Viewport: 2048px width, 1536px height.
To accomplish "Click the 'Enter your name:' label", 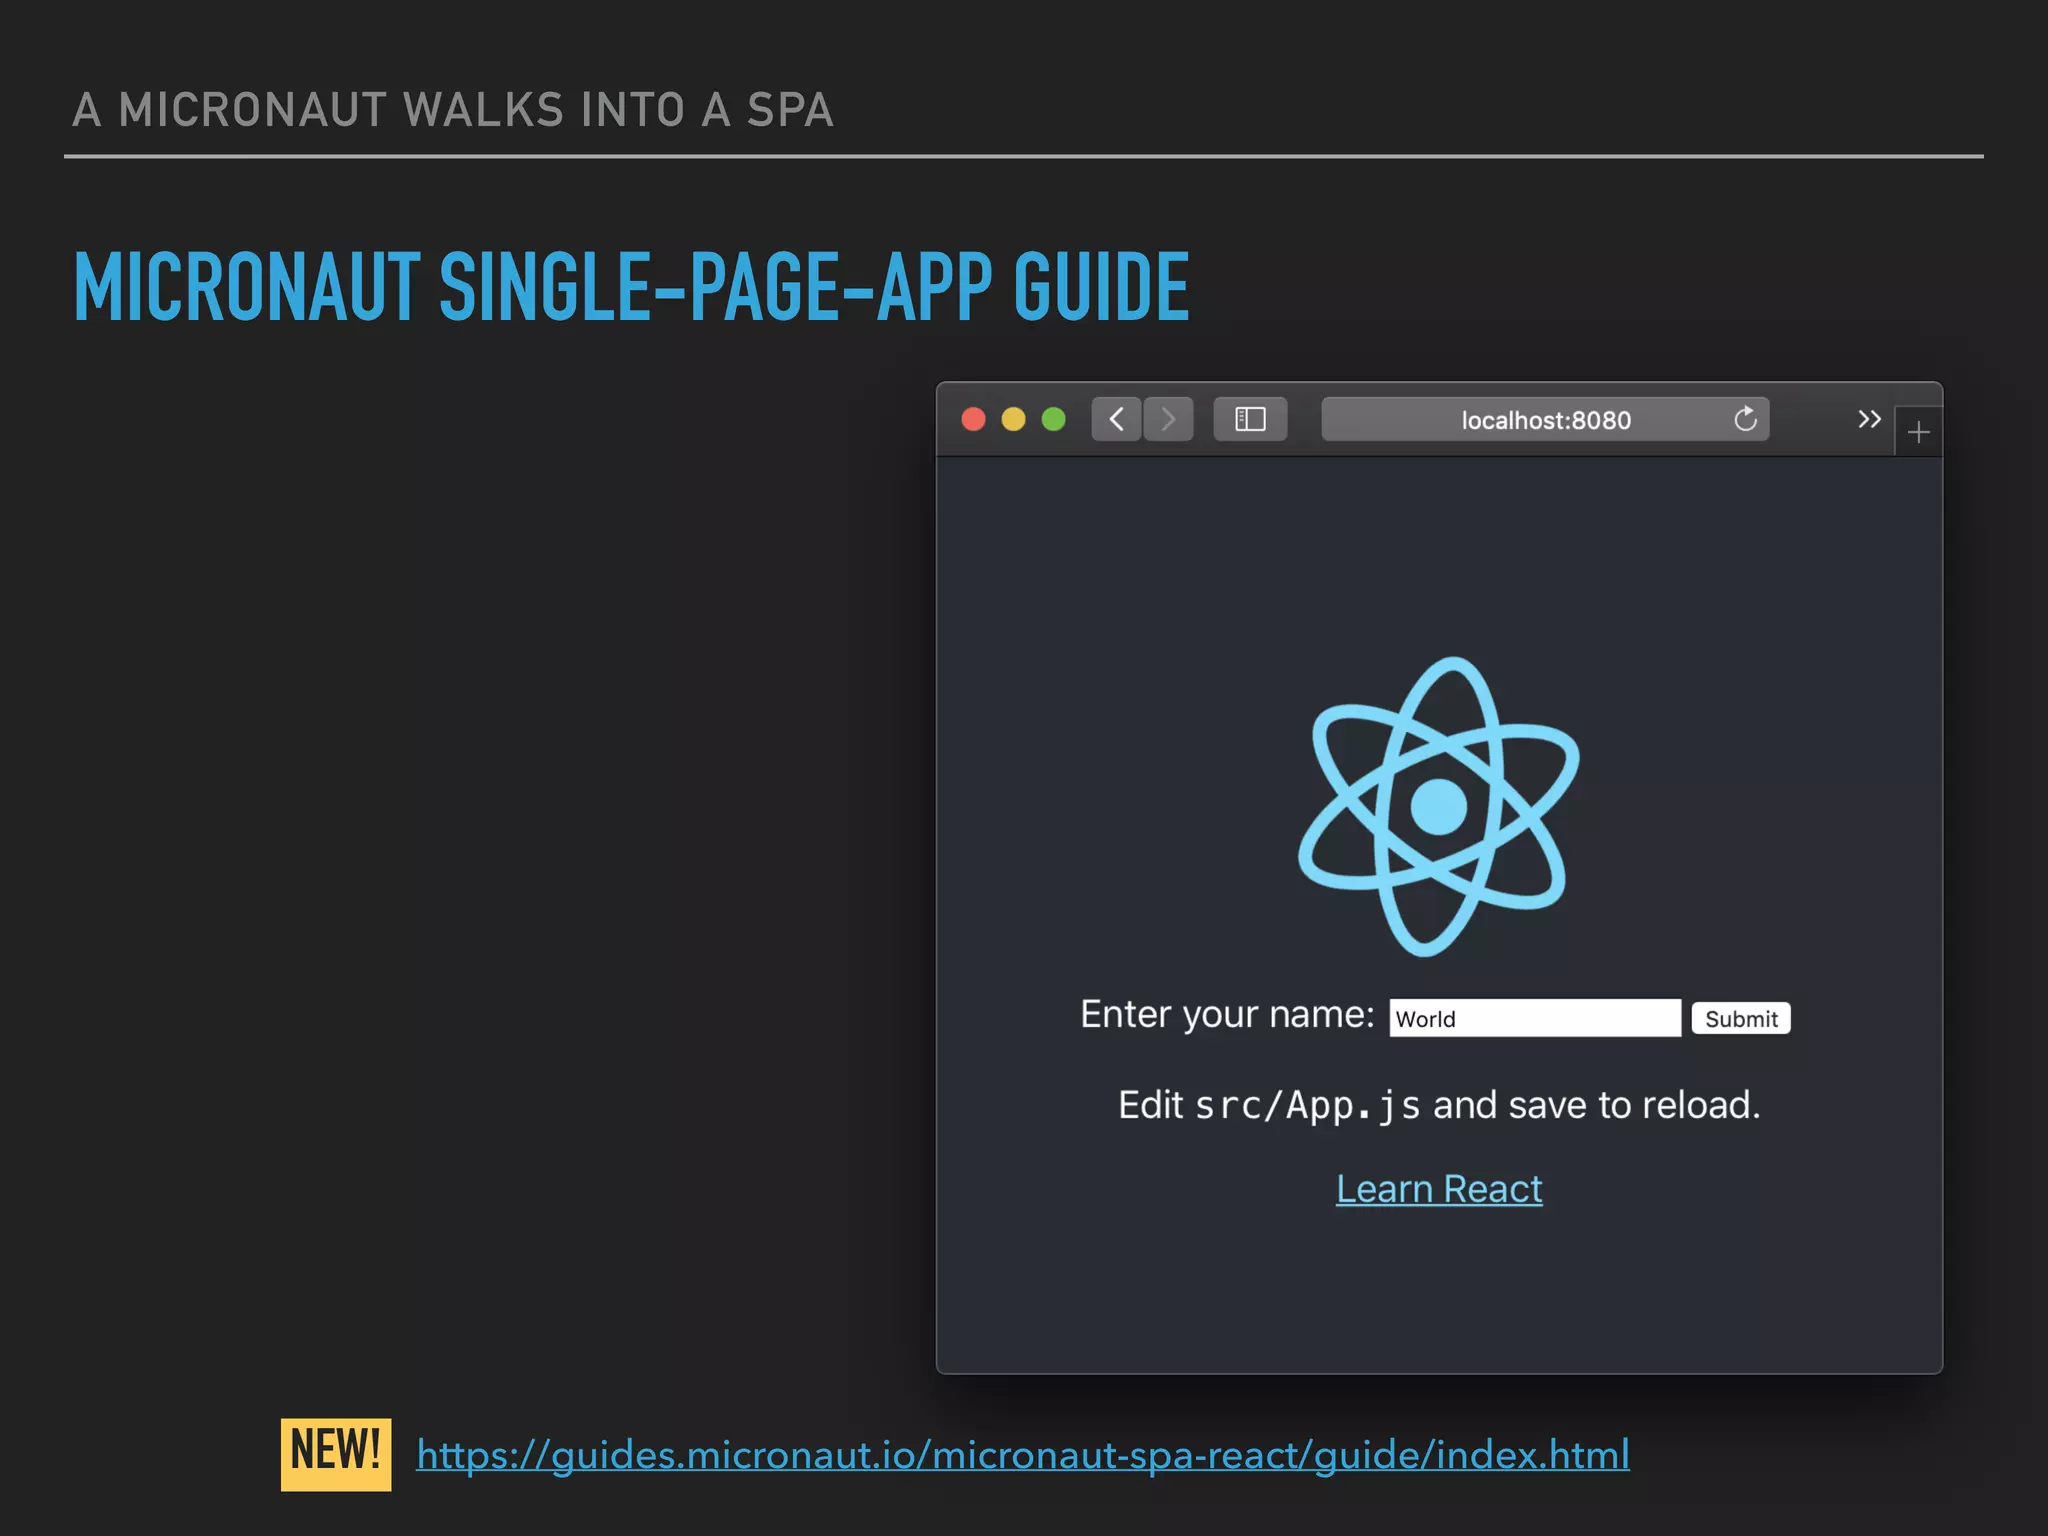I will pos(1227,1016).
